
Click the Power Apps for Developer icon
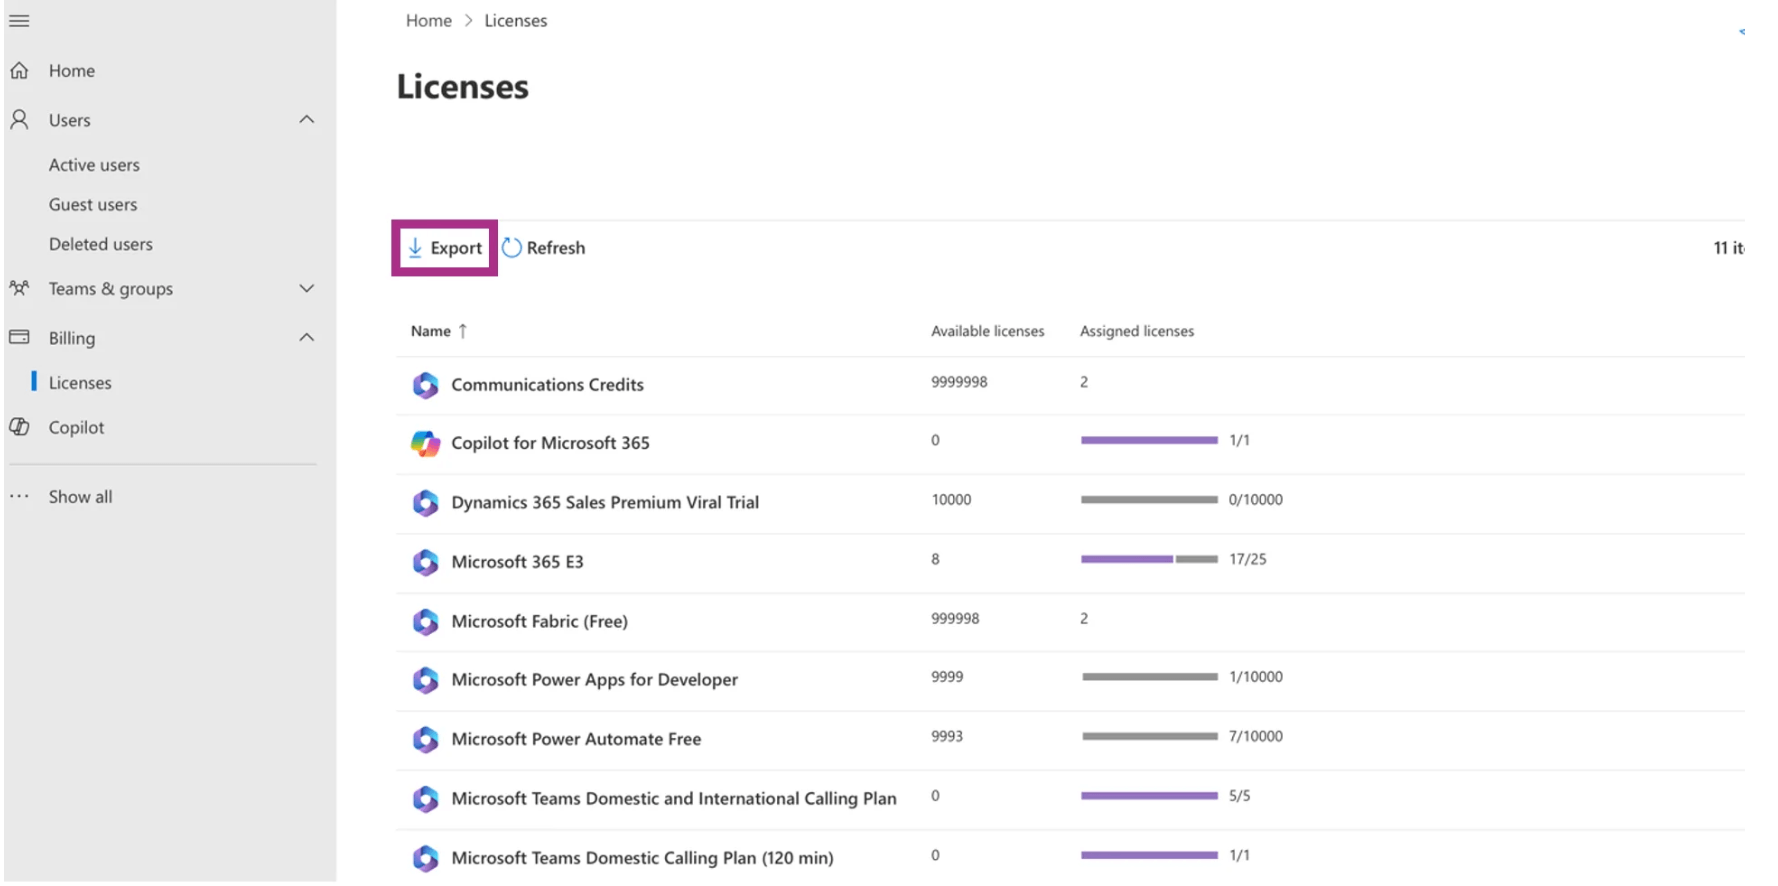pyautogui.click(x=425, y=680)
